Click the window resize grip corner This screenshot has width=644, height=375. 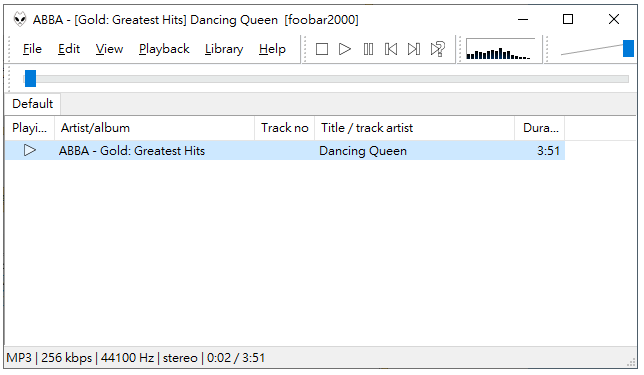tap(631, 362)
